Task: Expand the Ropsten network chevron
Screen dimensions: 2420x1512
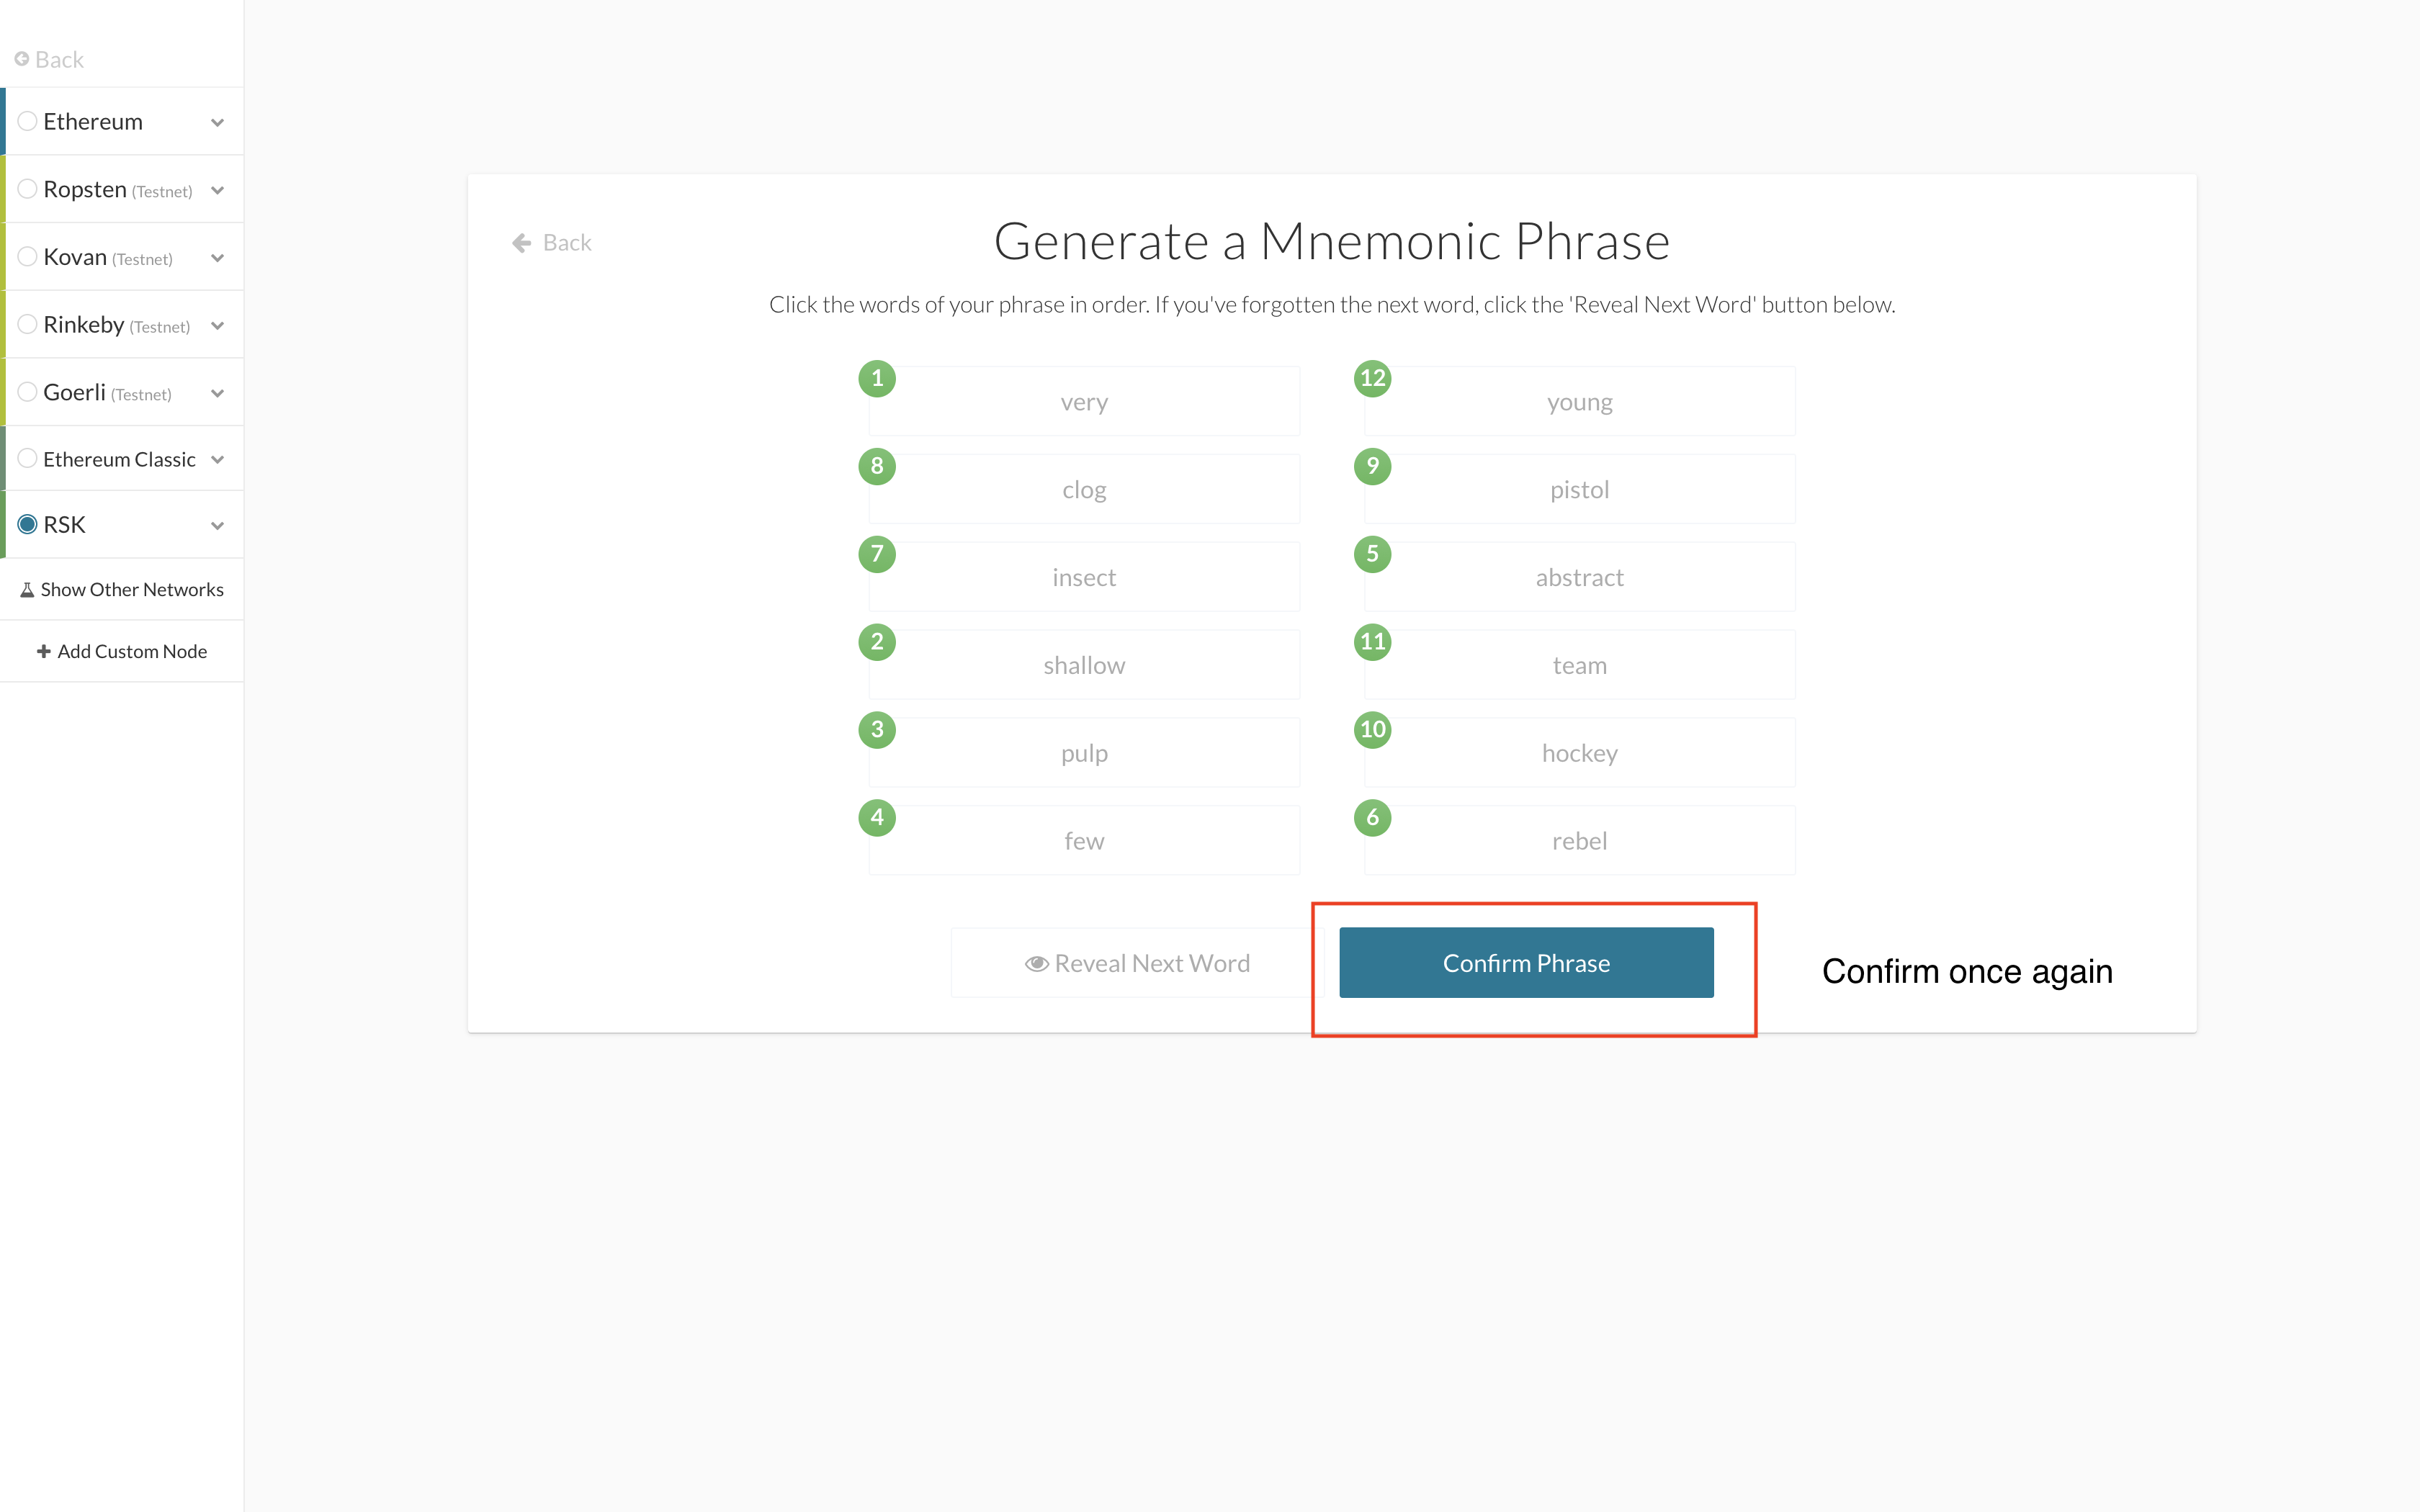Action: [217, 190]
